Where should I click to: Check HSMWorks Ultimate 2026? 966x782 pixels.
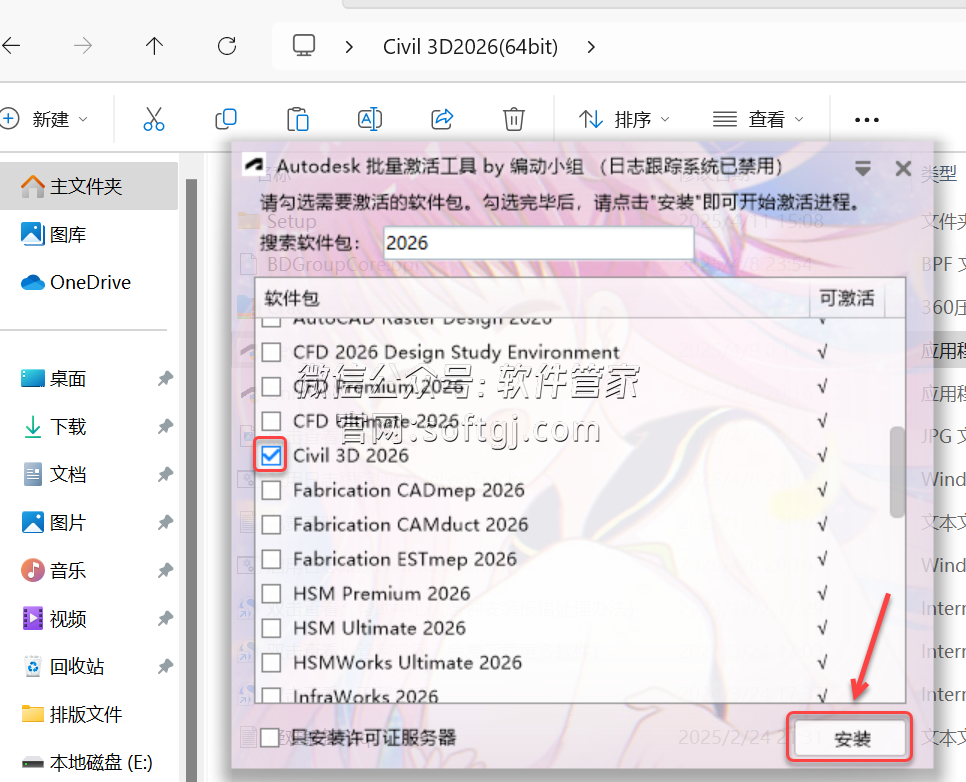click(x=271, y=663)
